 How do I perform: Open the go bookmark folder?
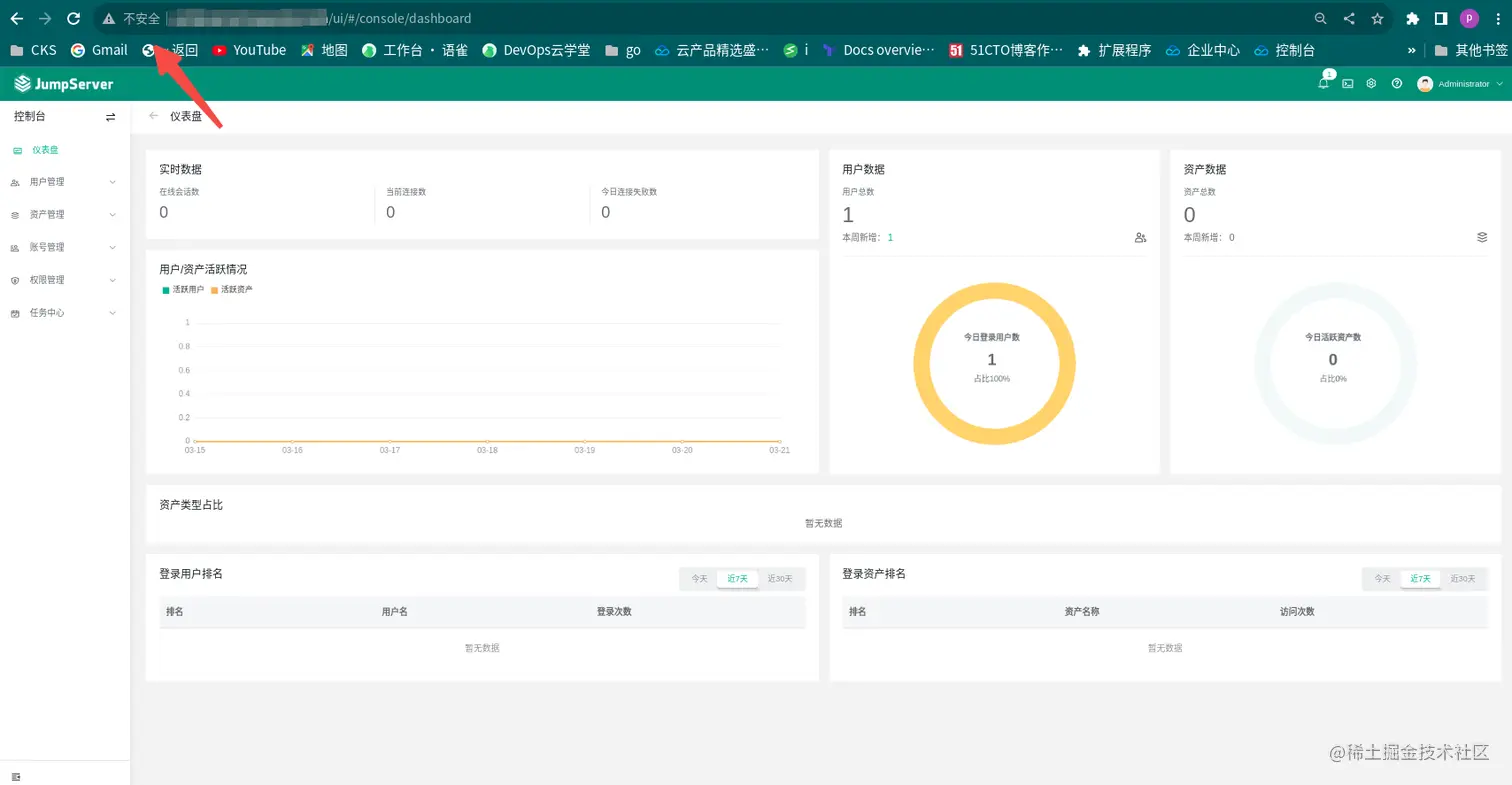tap(623, 50)
